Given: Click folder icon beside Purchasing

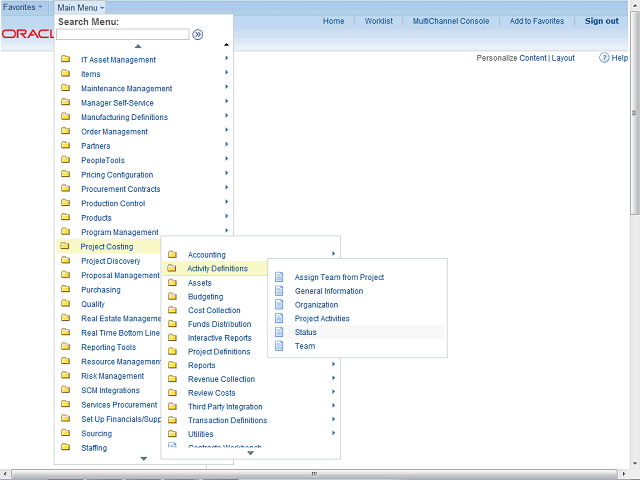Looking at the screenshot, I should coord(65,289).
